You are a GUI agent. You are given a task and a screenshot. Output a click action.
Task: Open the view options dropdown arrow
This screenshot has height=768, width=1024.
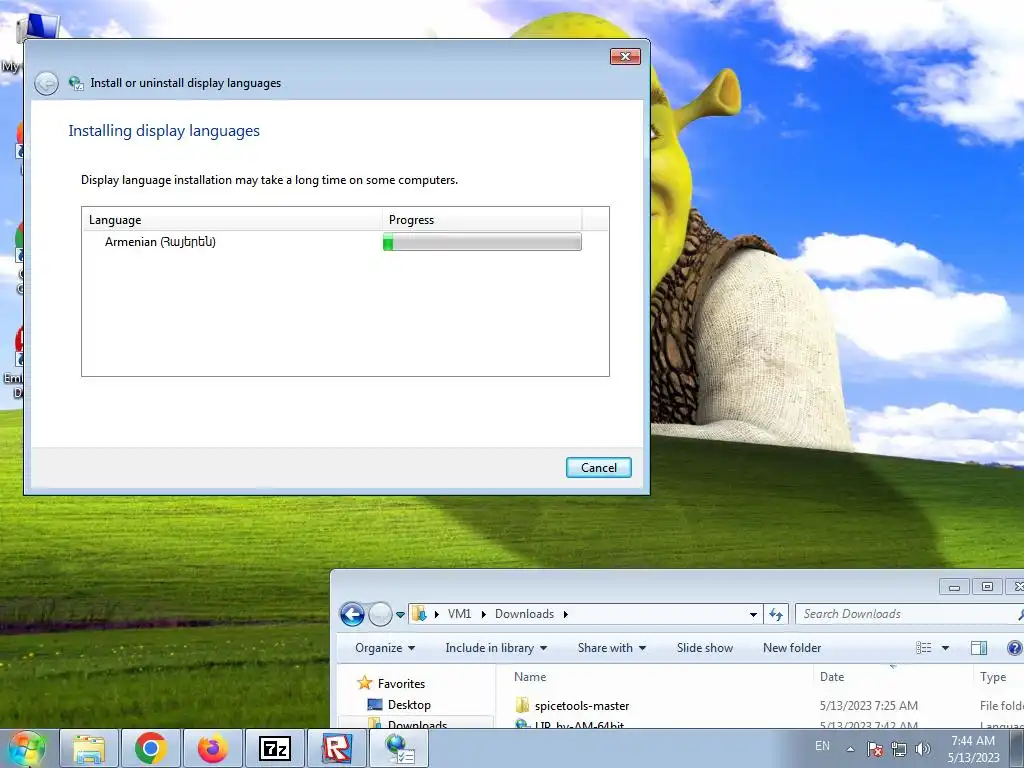945,648
